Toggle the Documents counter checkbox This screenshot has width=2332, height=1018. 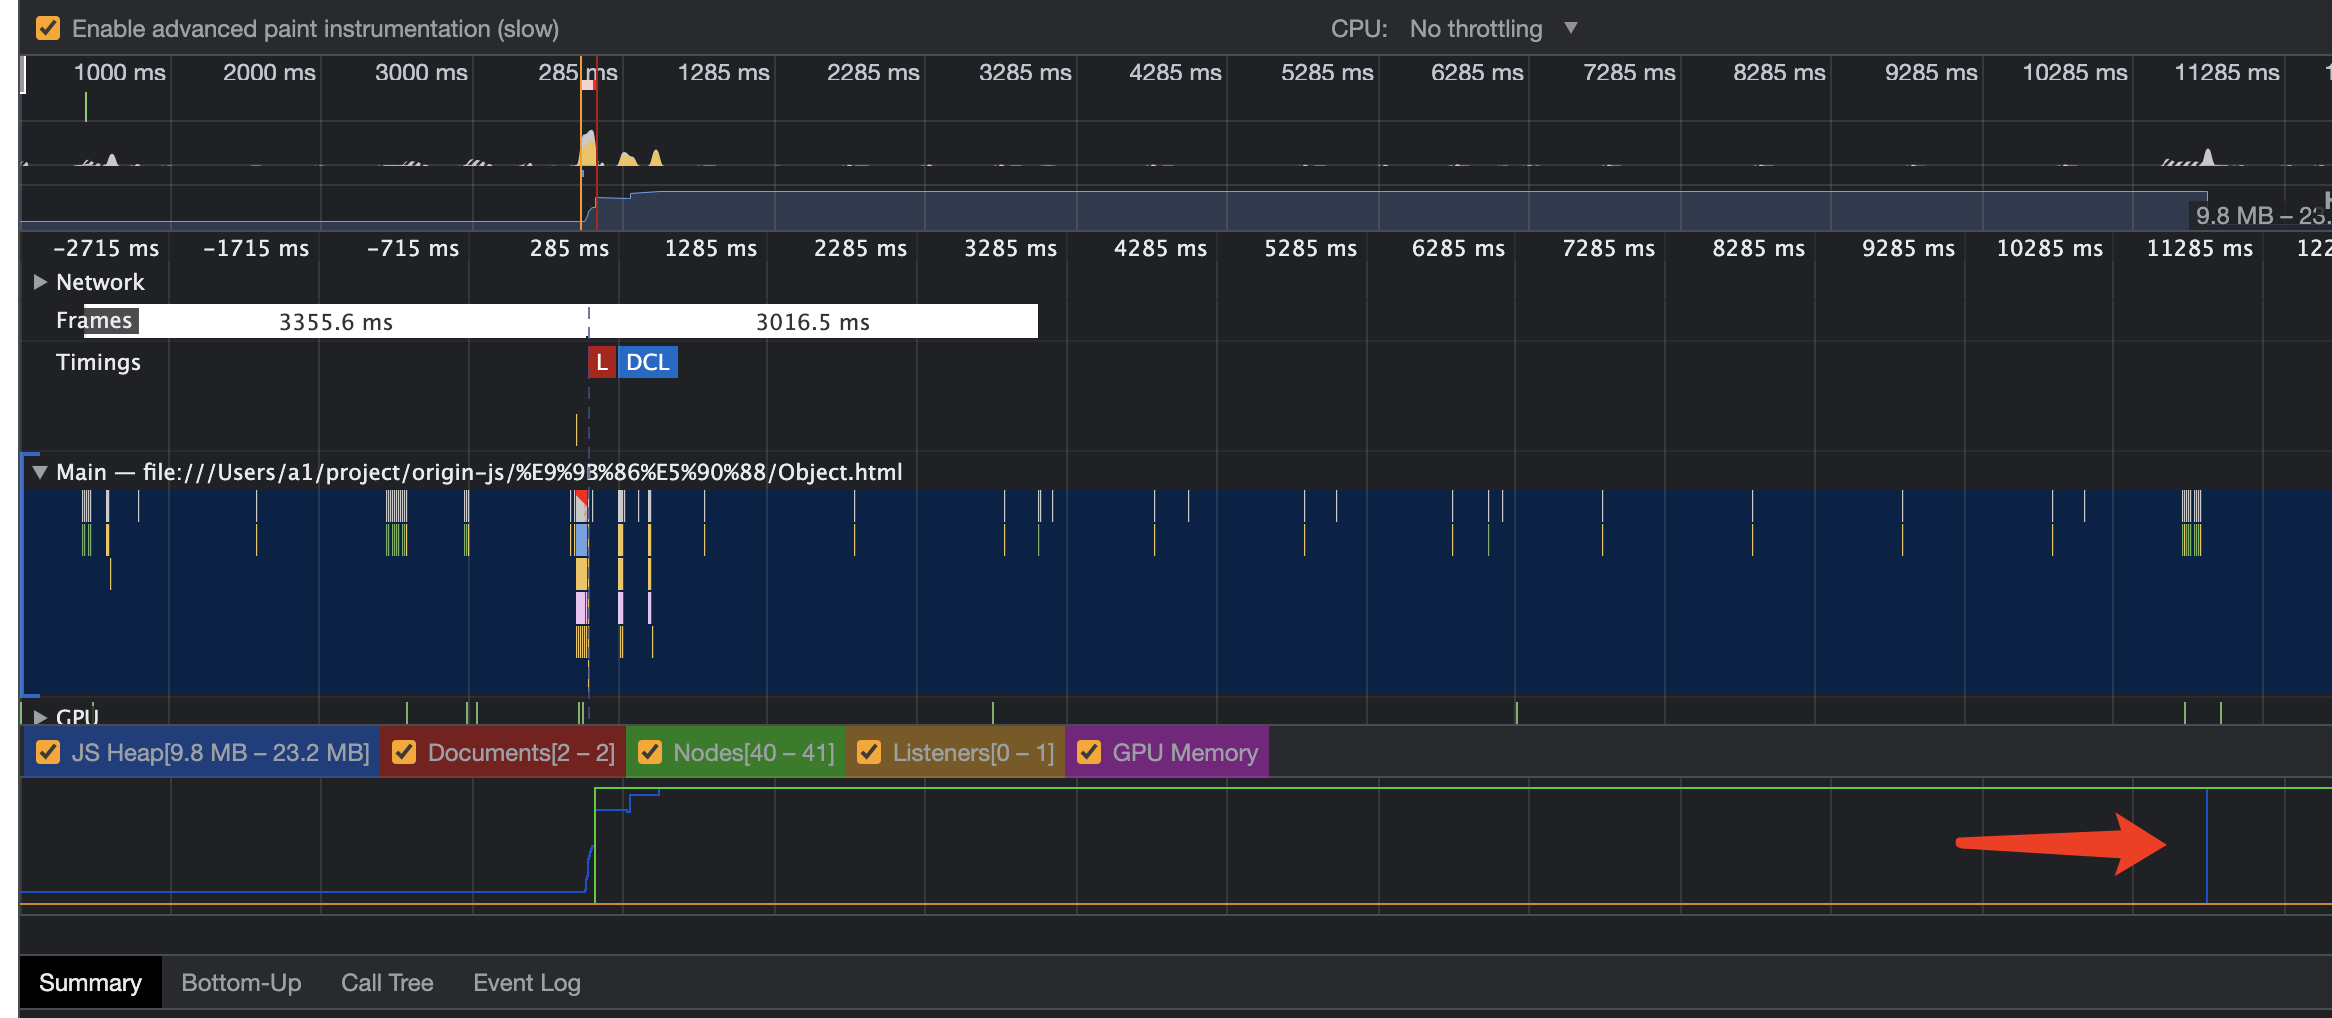click(404, 752)
